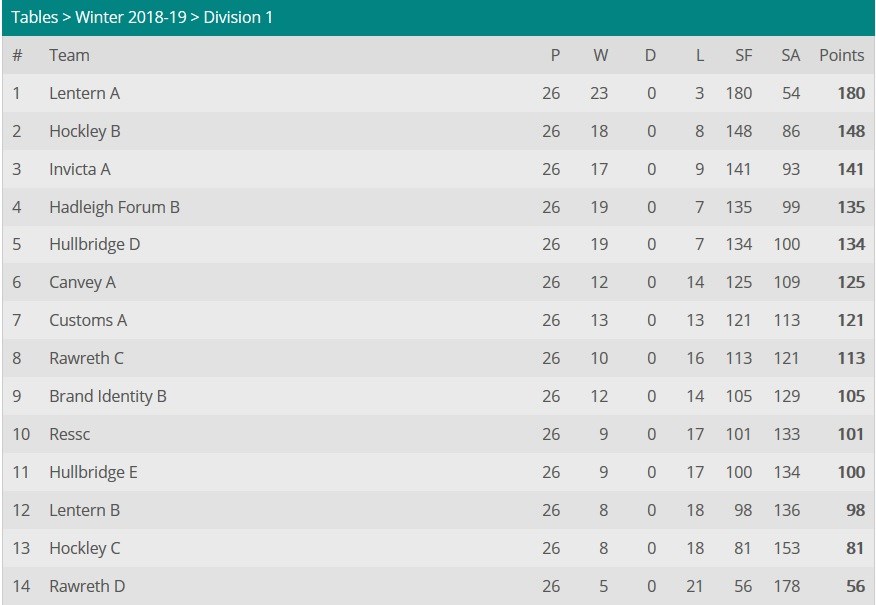This screenshot has width=876, height=605.
Task: Sort by the Team column header
Action: (69, 55)
